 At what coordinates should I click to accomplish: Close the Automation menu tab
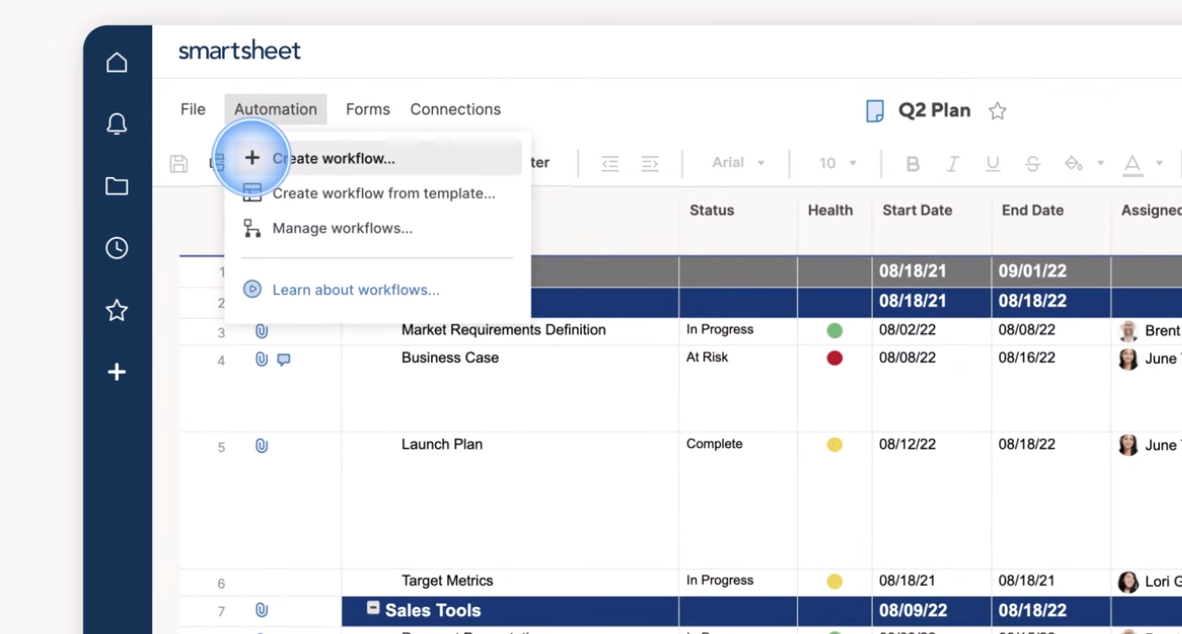275,109
